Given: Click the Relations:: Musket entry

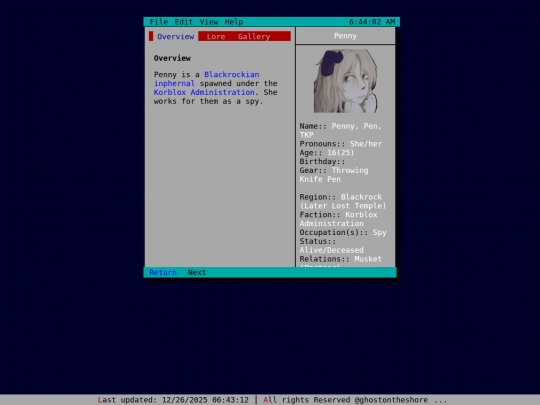Looking at the screenshot, I should pos(341,259).
